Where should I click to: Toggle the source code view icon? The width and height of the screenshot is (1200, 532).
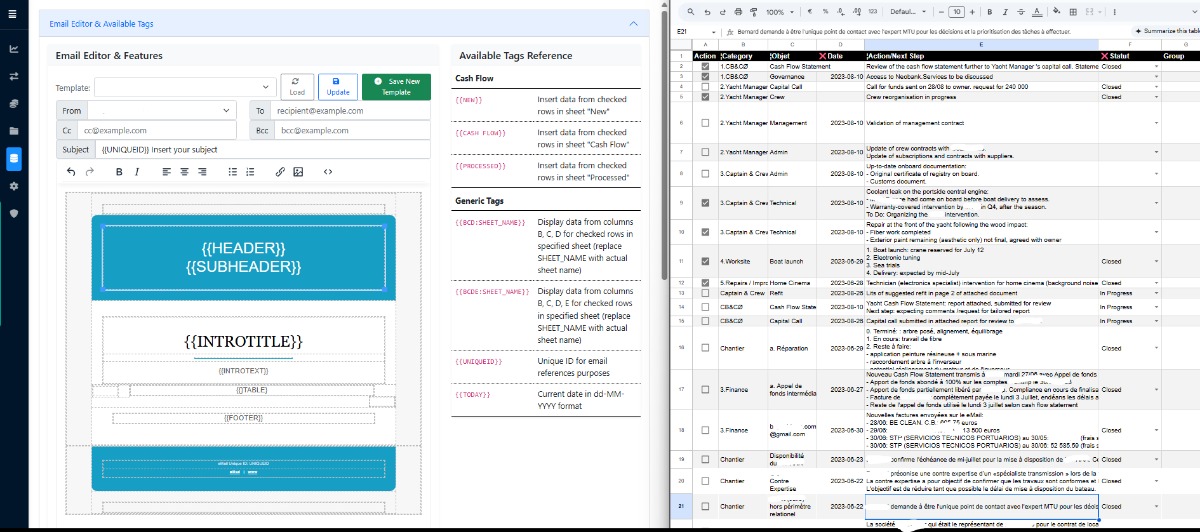click(x=327, y=172)
